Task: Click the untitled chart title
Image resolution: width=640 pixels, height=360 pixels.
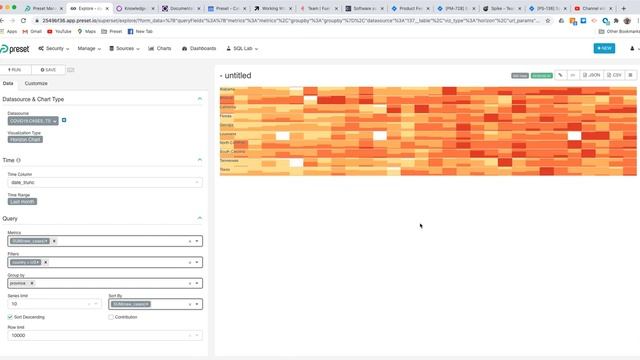Action: (x=238, y=76)
